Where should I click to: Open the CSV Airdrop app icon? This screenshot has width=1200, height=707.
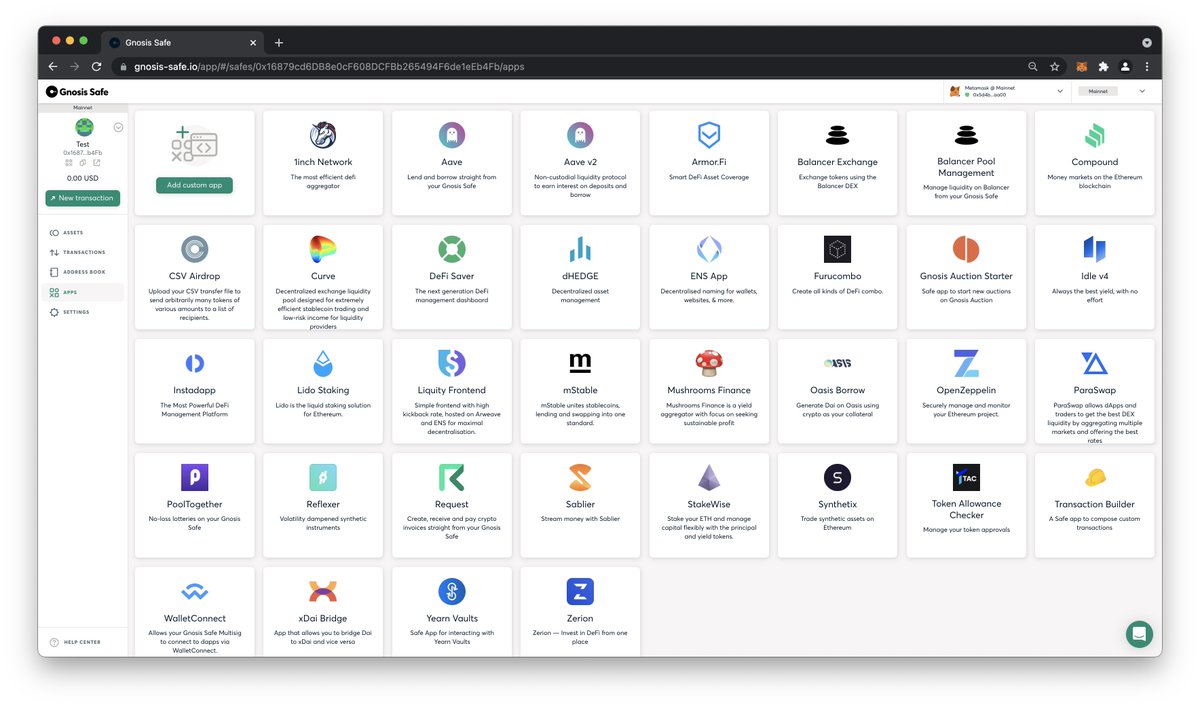point(195,249)
